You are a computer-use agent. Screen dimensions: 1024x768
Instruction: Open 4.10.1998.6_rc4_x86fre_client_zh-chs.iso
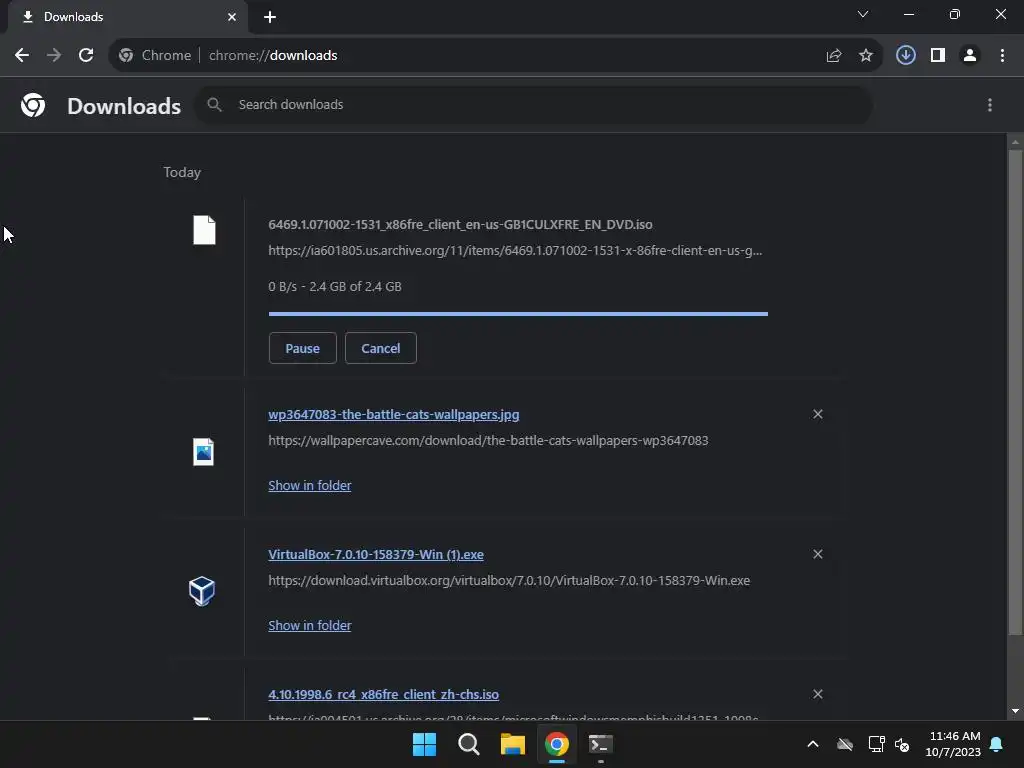tap(383, 694)
